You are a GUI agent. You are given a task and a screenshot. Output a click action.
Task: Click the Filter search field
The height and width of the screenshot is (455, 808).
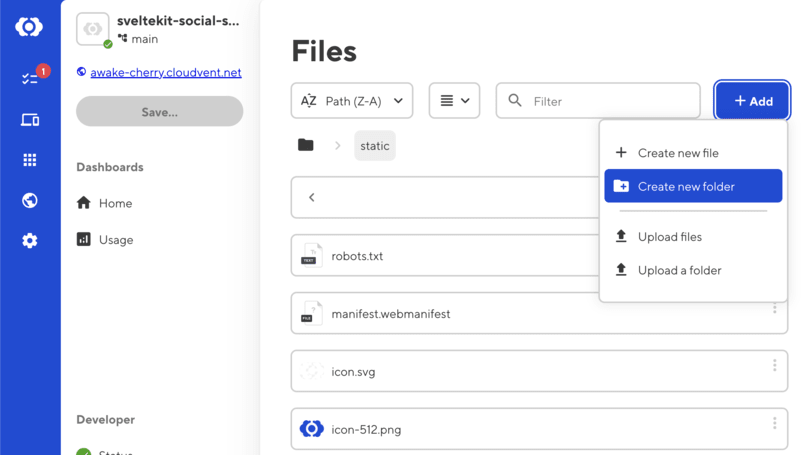point(598,101)
